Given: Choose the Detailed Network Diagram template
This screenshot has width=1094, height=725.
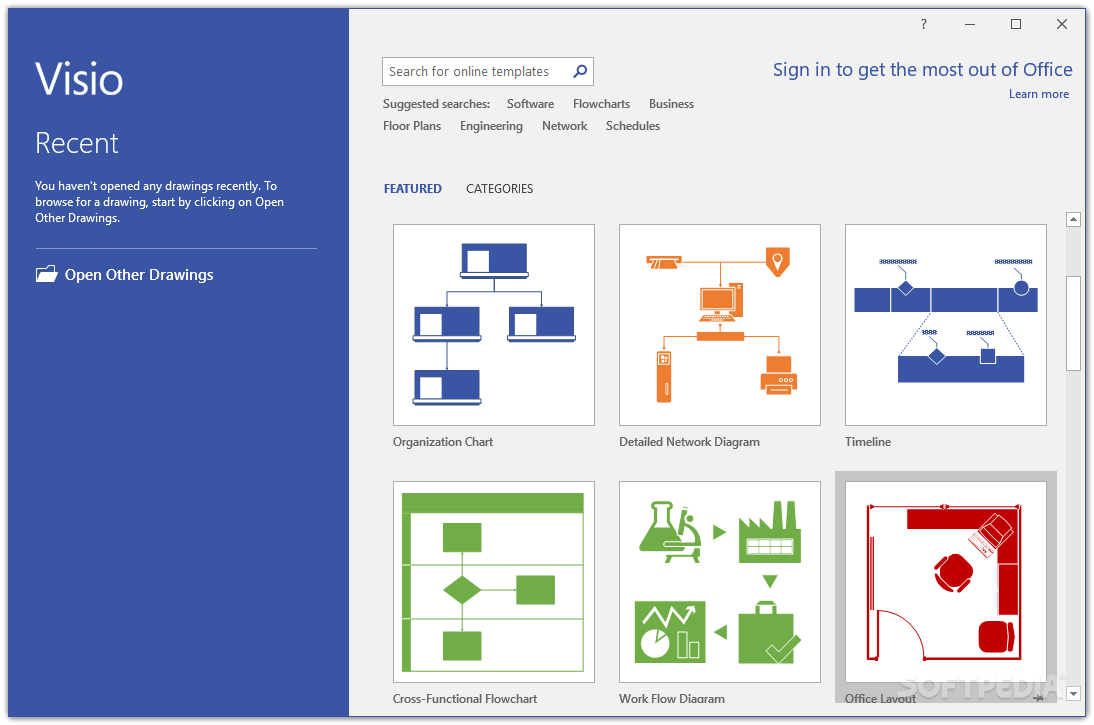Looking at the screenshot, I should tap(719, 324).
